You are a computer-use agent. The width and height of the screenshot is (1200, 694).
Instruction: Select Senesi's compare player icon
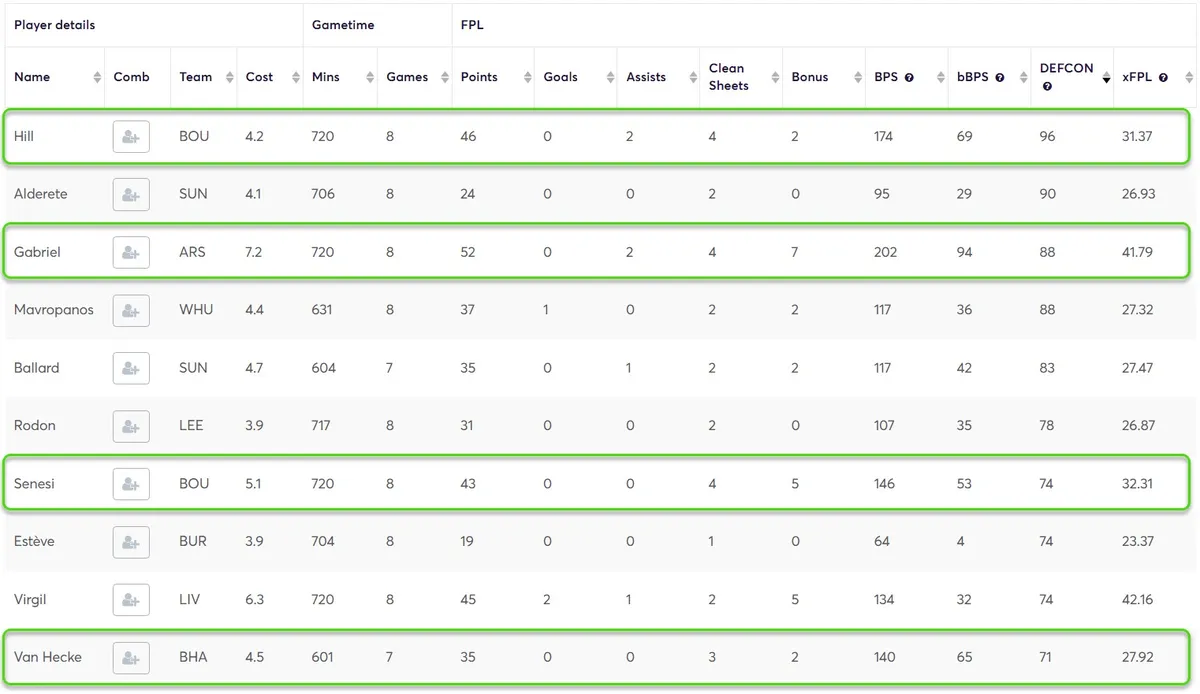click(x=131, y=484)
